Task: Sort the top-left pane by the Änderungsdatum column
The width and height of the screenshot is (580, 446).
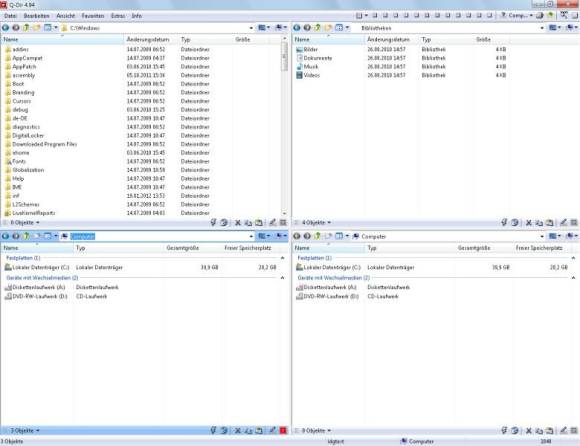Action: (x=148, y=39)
